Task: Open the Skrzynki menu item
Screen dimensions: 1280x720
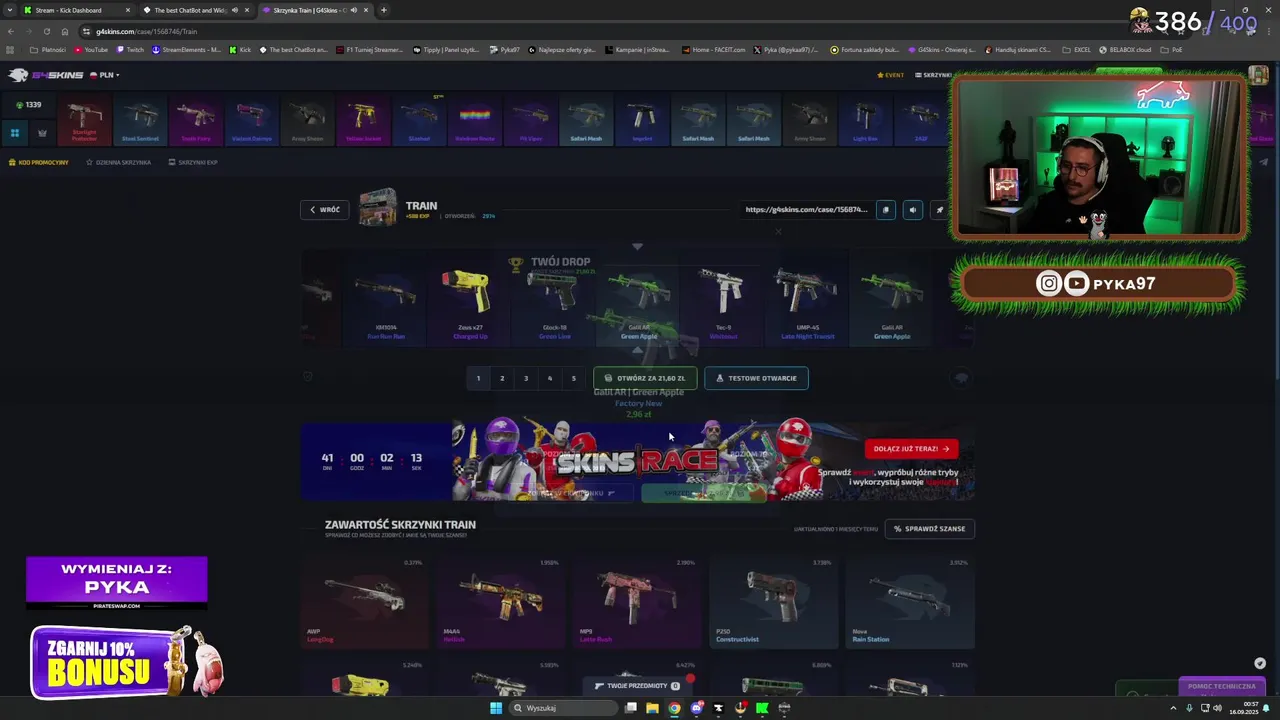Action: [x=933, y=75]
